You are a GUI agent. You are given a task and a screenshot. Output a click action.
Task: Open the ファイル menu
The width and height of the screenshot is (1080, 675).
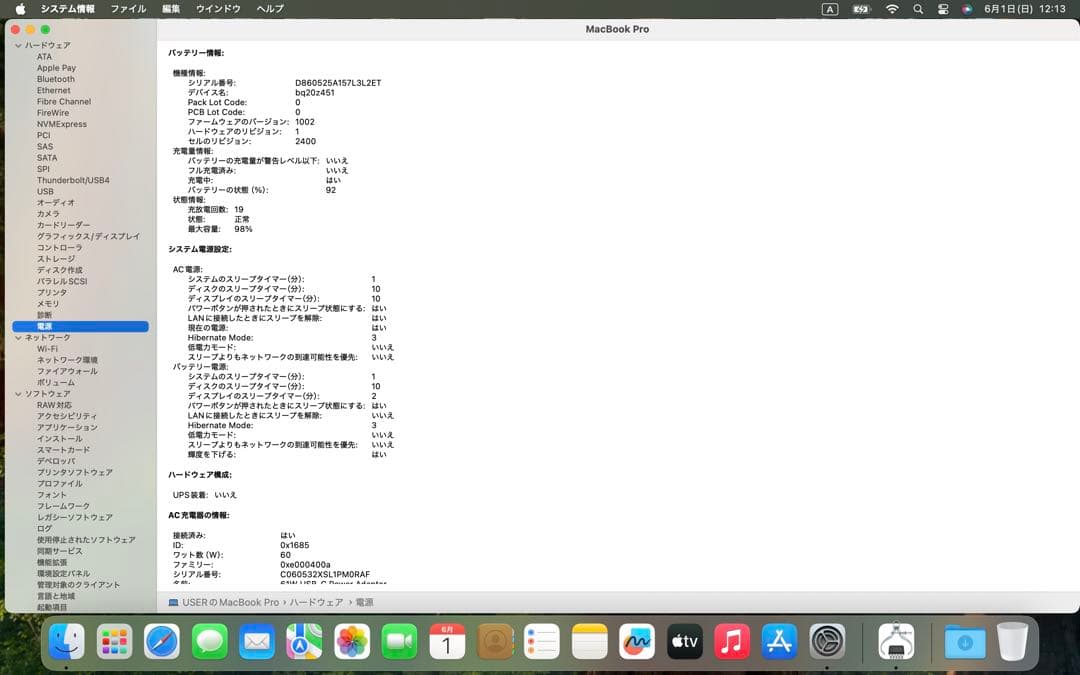click(x=128, y=8)
